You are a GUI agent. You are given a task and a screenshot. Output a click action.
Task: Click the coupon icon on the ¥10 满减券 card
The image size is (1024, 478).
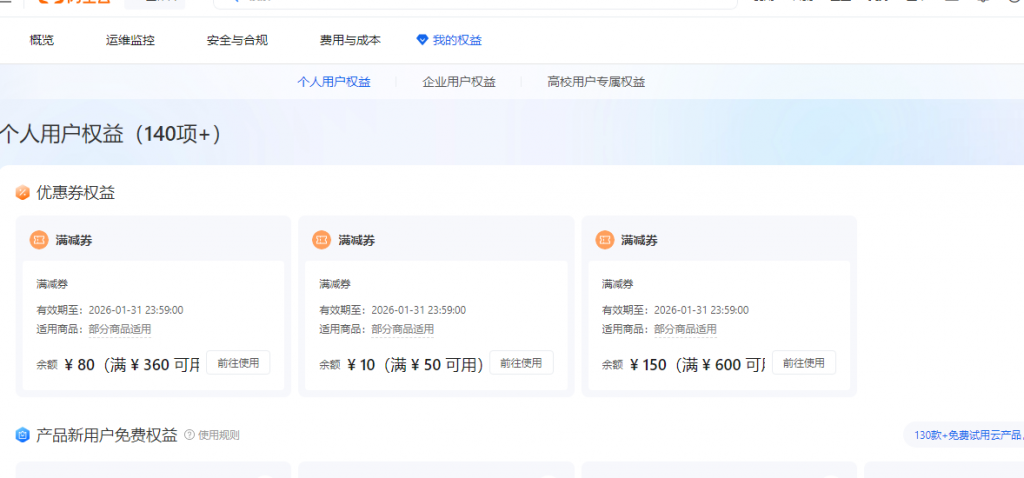[x=322, y=240]
